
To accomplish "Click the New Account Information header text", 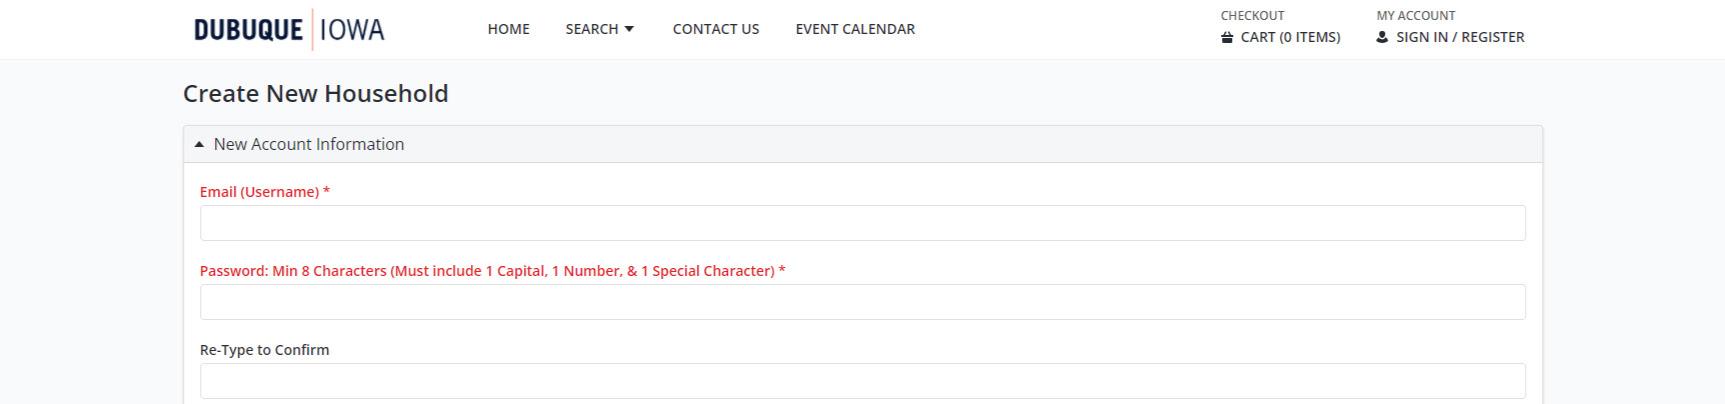I will pos(309,144).
